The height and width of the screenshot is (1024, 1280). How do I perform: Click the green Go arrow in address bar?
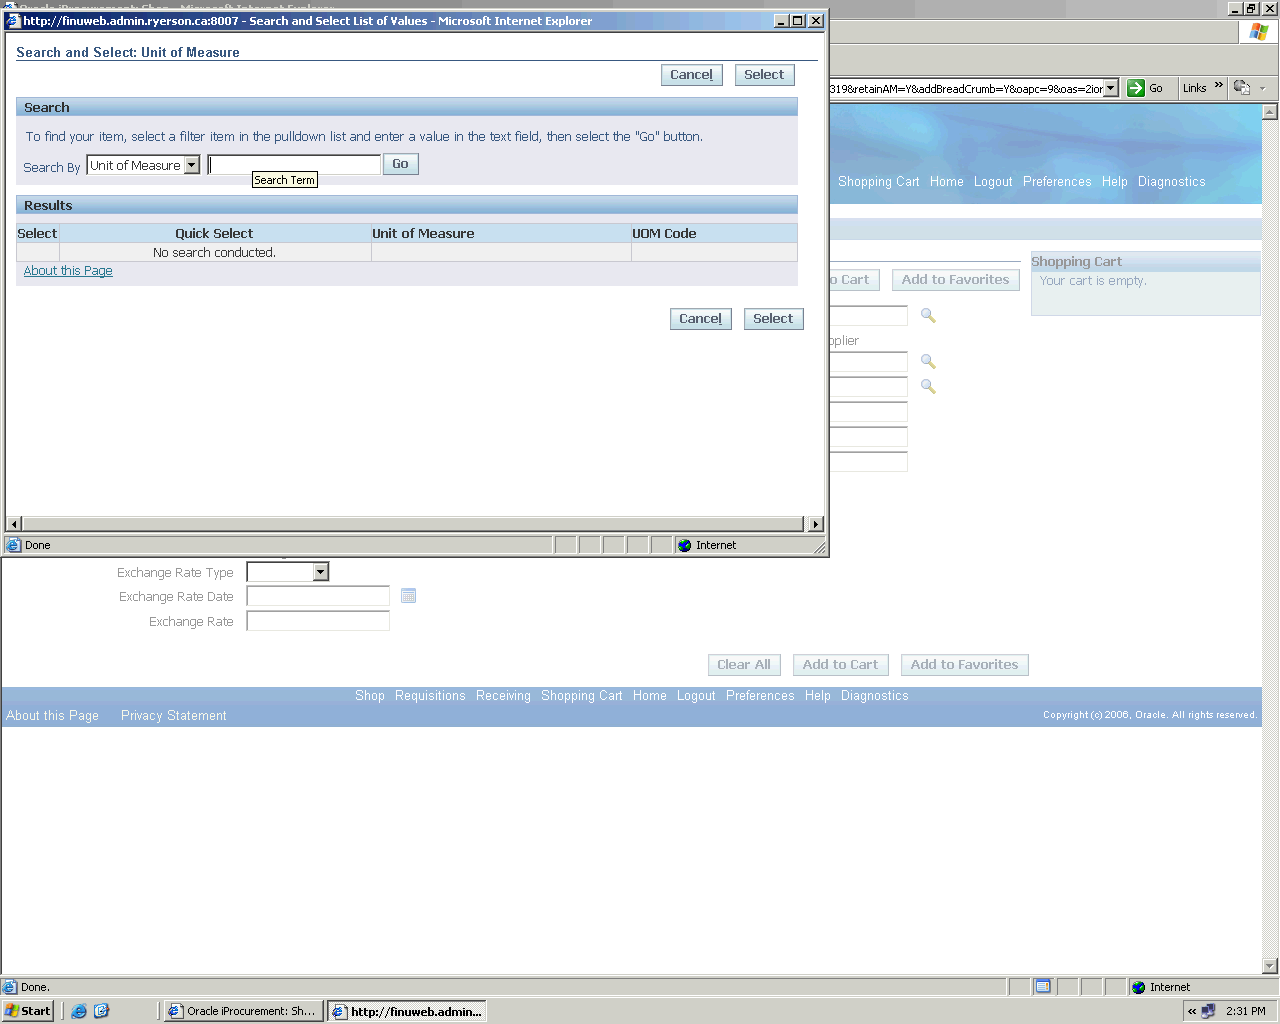tap(1136, 88)
